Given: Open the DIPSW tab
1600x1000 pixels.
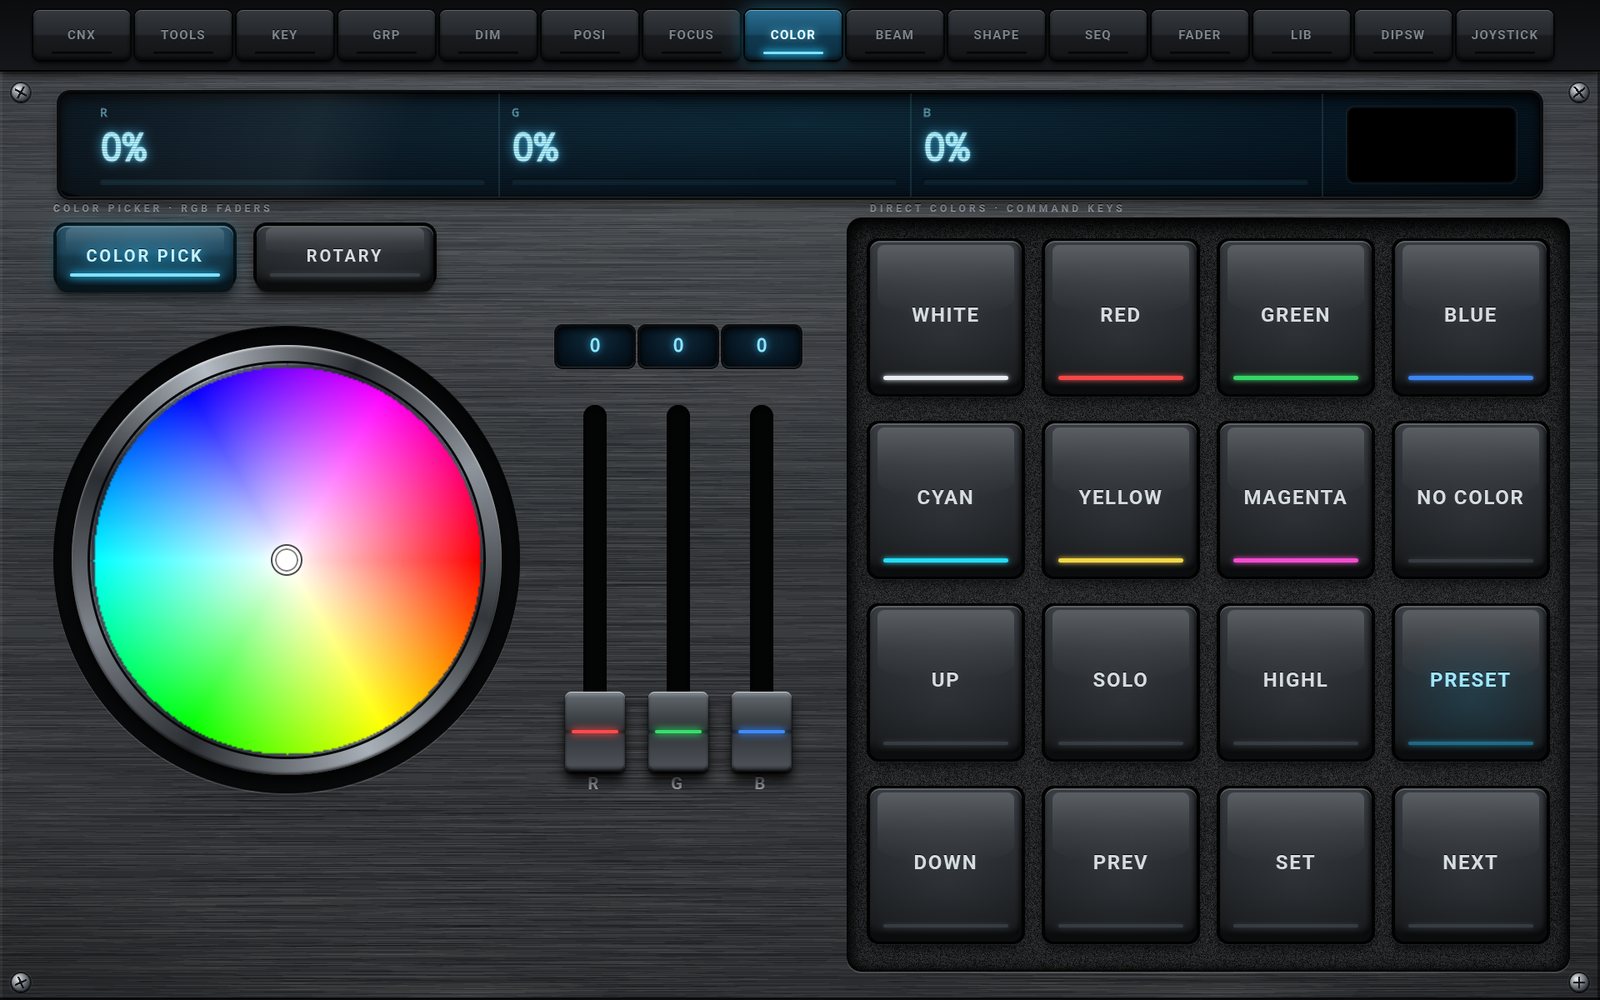Looking at the screenshot, I should tap(1403, 35).
